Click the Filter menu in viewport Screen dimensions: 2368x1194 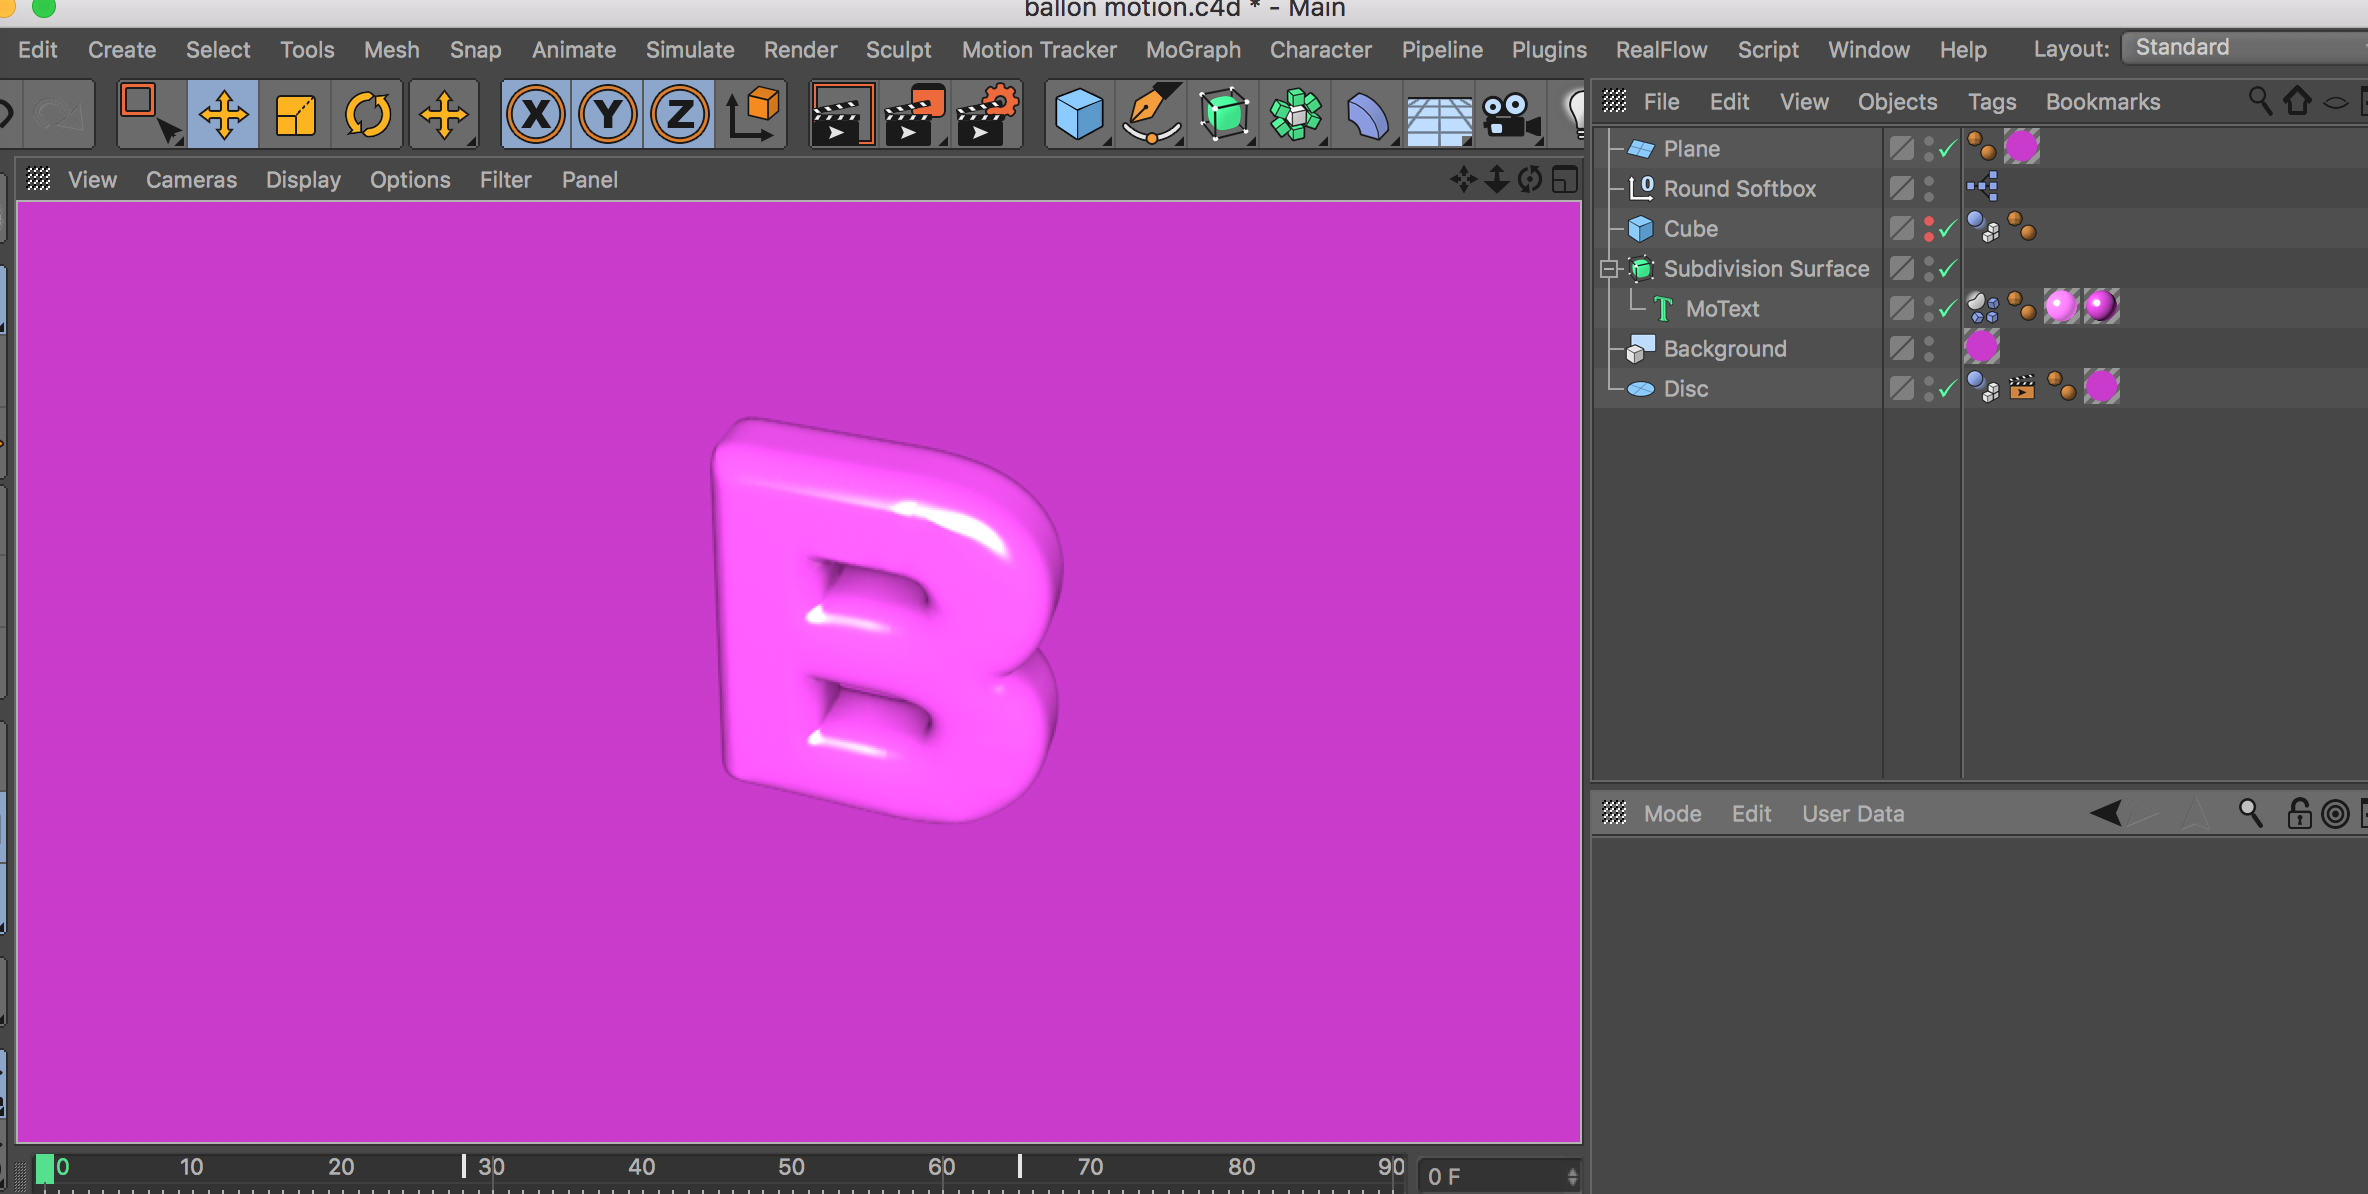(503, 180)
